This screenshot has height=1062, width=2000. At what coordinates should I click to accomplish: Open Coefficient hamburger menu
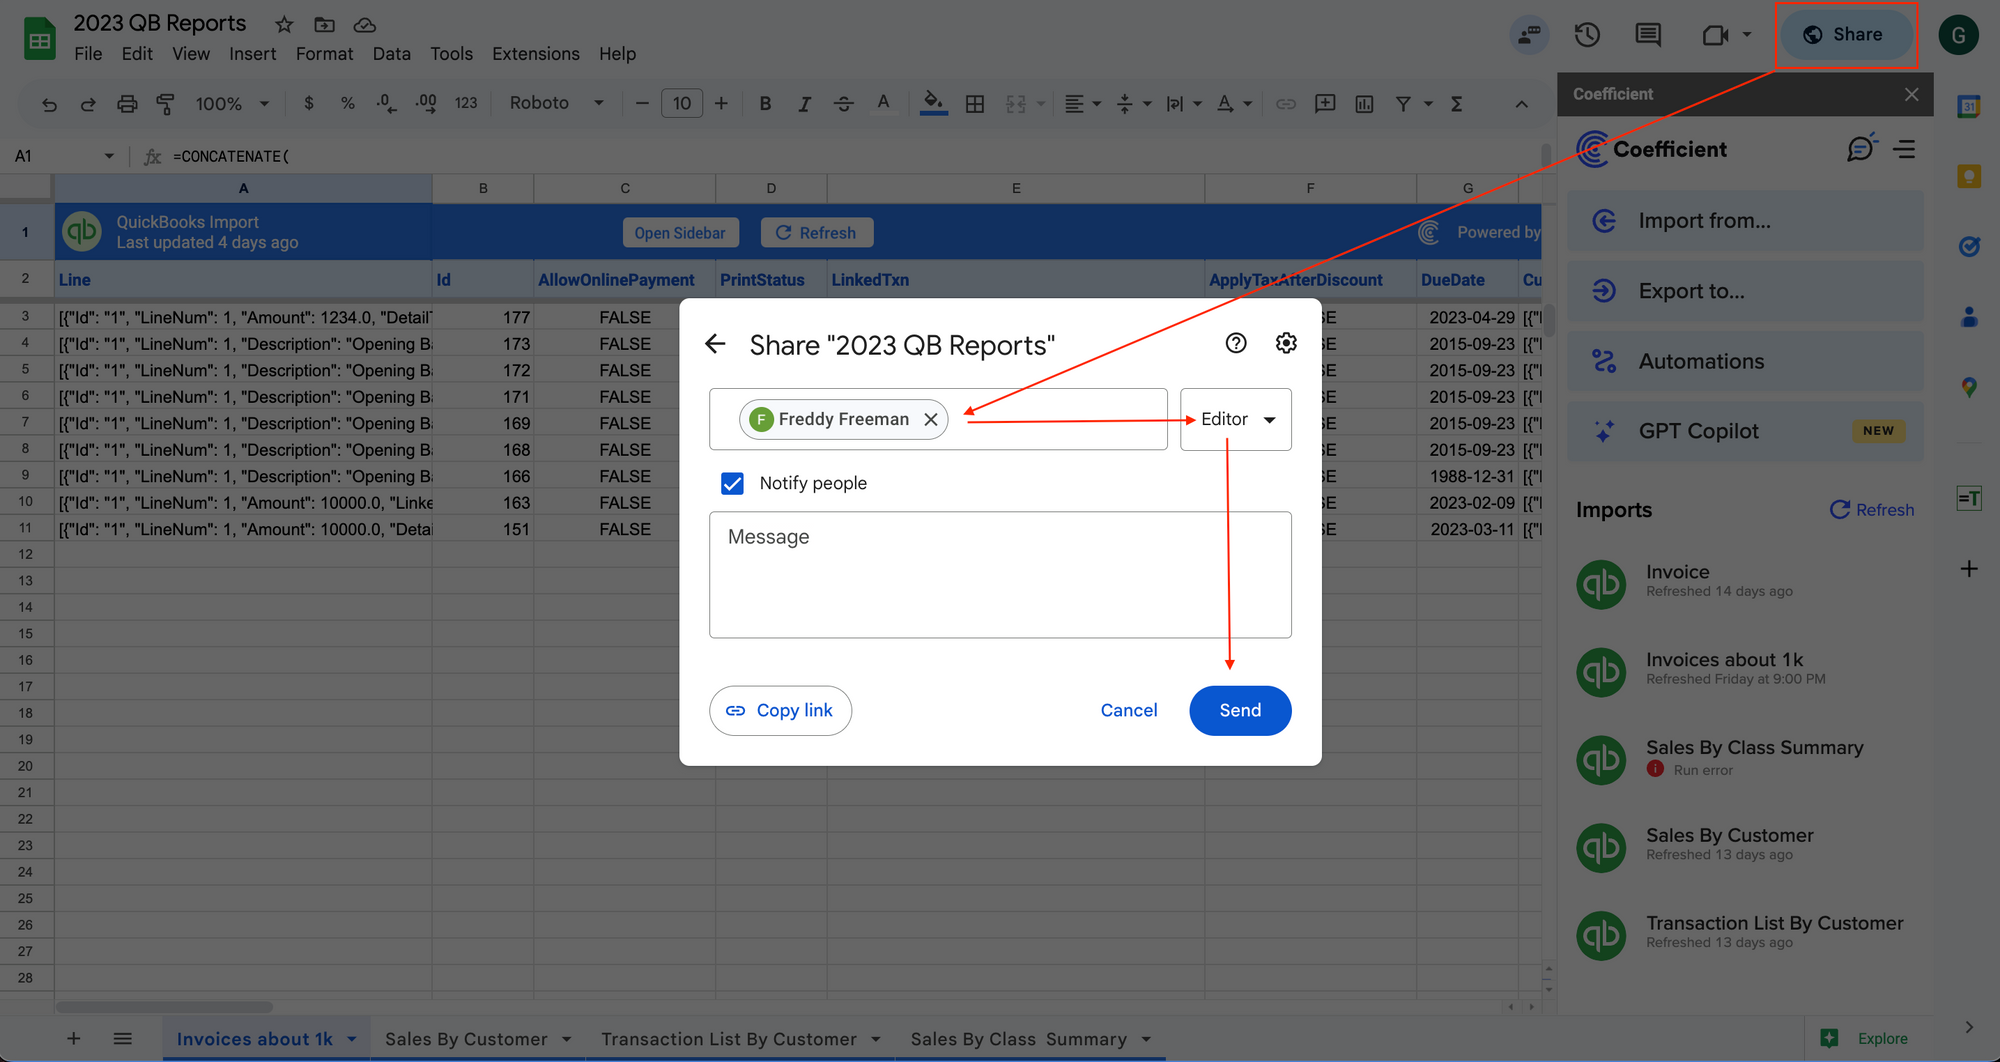click(x=1905, y=149)
